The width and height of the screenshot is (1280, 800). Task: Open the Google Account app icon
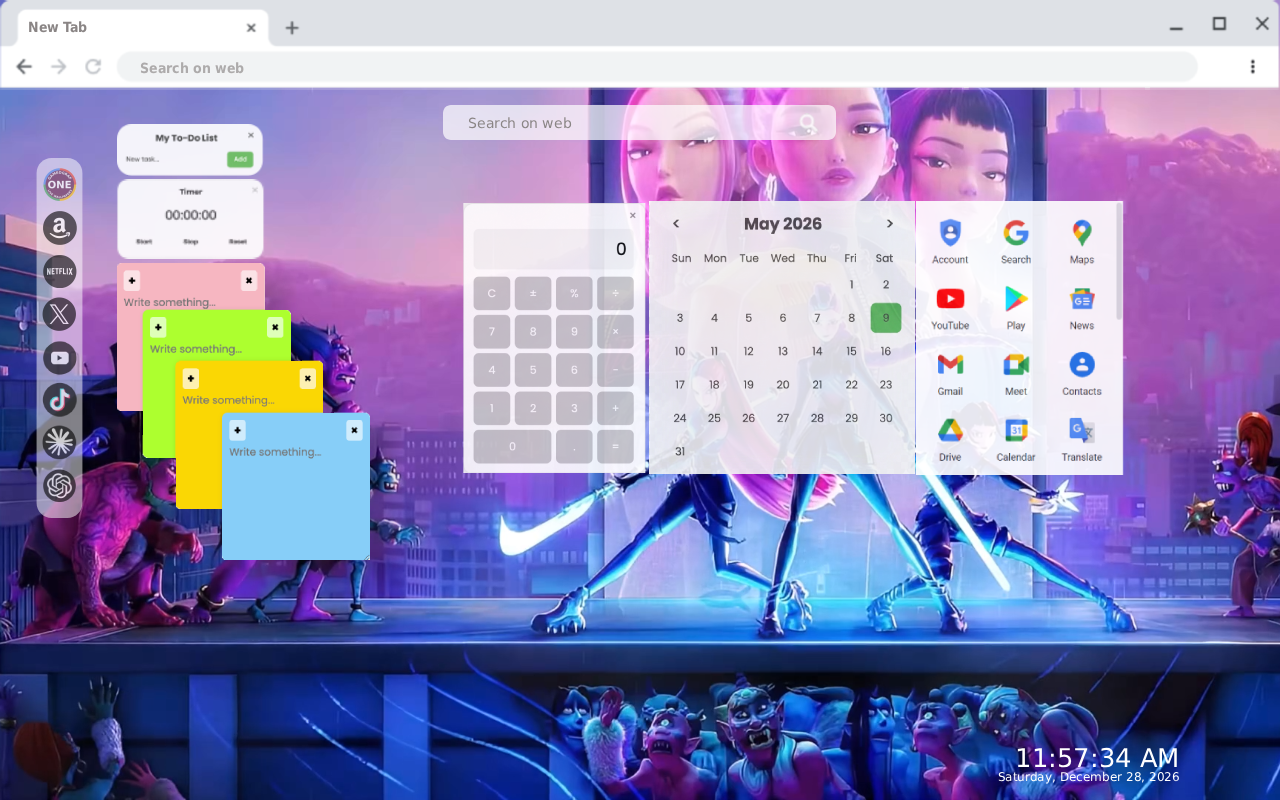950,241
